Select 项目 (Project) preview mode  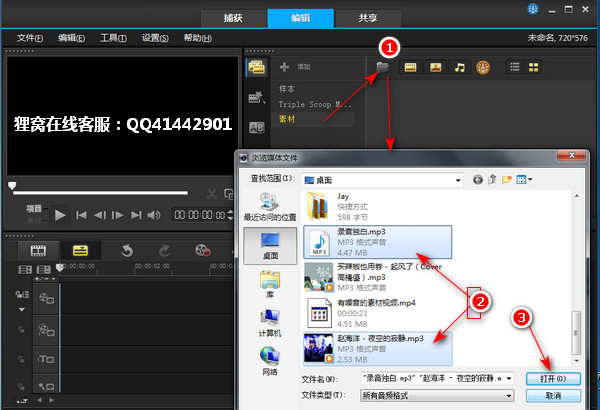[x=34, y=209]
